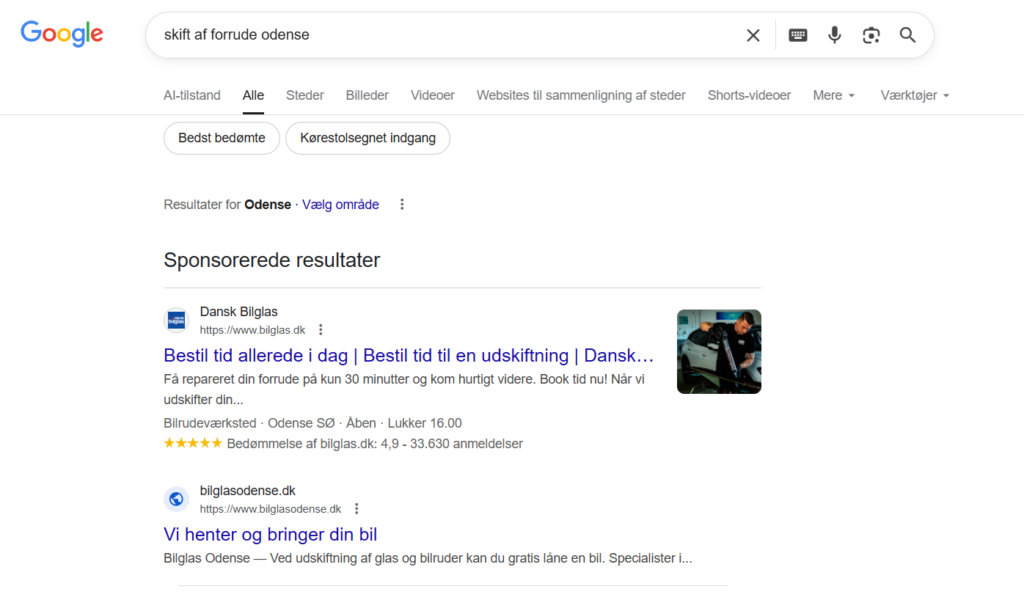
Task: Start voice search with the microphone icon
Action: coord(834,35)
